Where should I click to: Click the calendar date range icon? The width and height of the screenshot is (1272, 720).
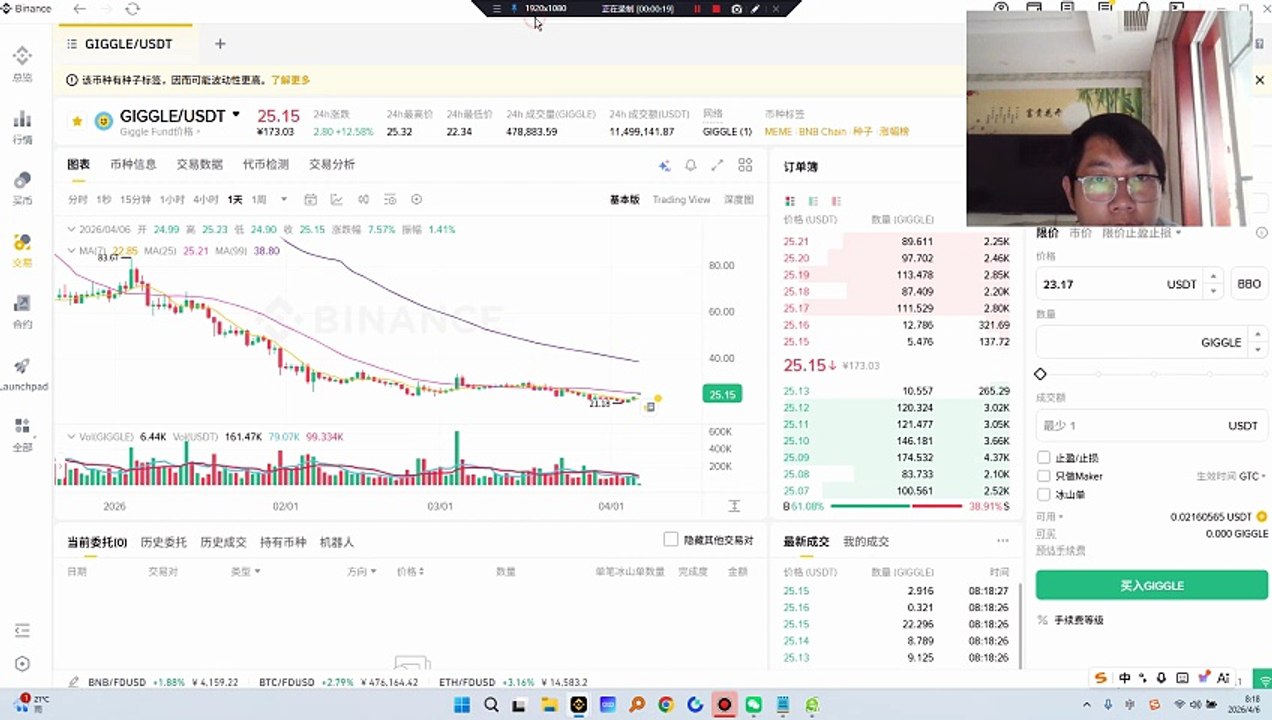coord(311,199)
